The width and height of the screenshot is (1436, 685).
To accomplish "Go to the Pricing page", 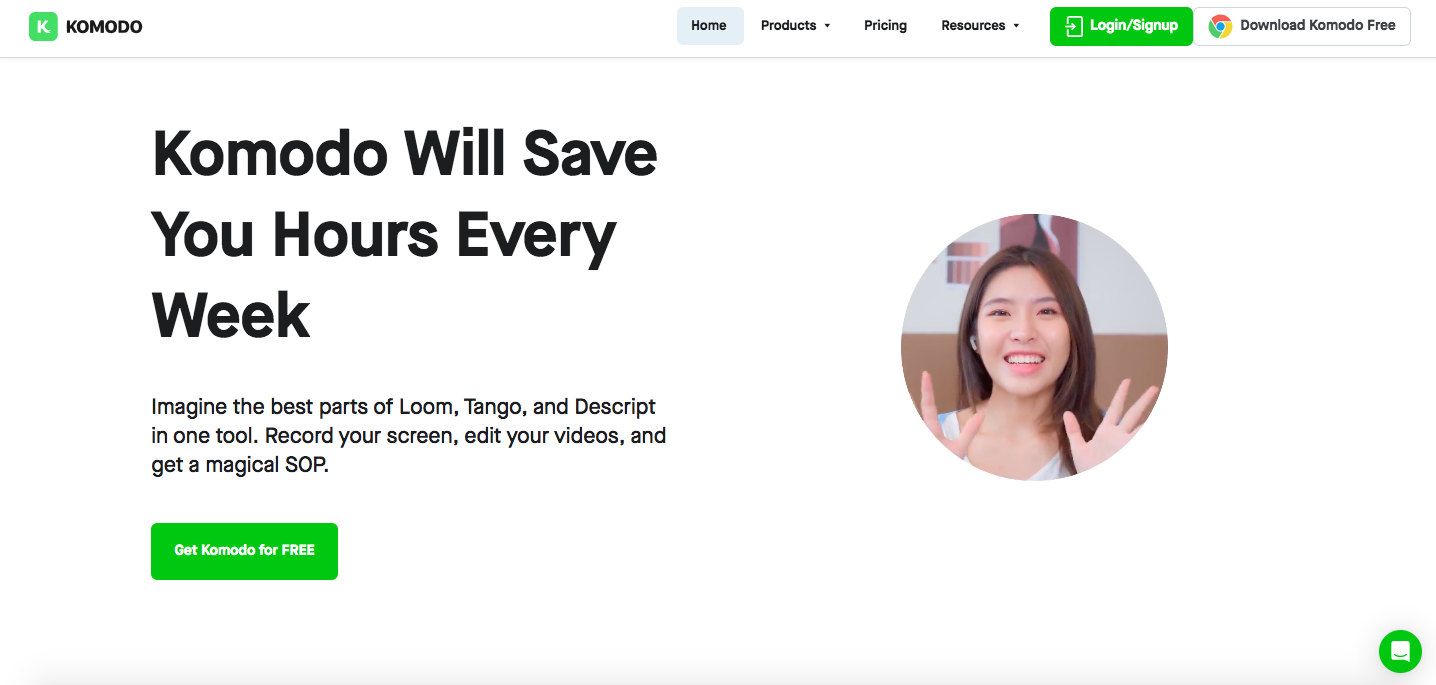I will (885, 26).
